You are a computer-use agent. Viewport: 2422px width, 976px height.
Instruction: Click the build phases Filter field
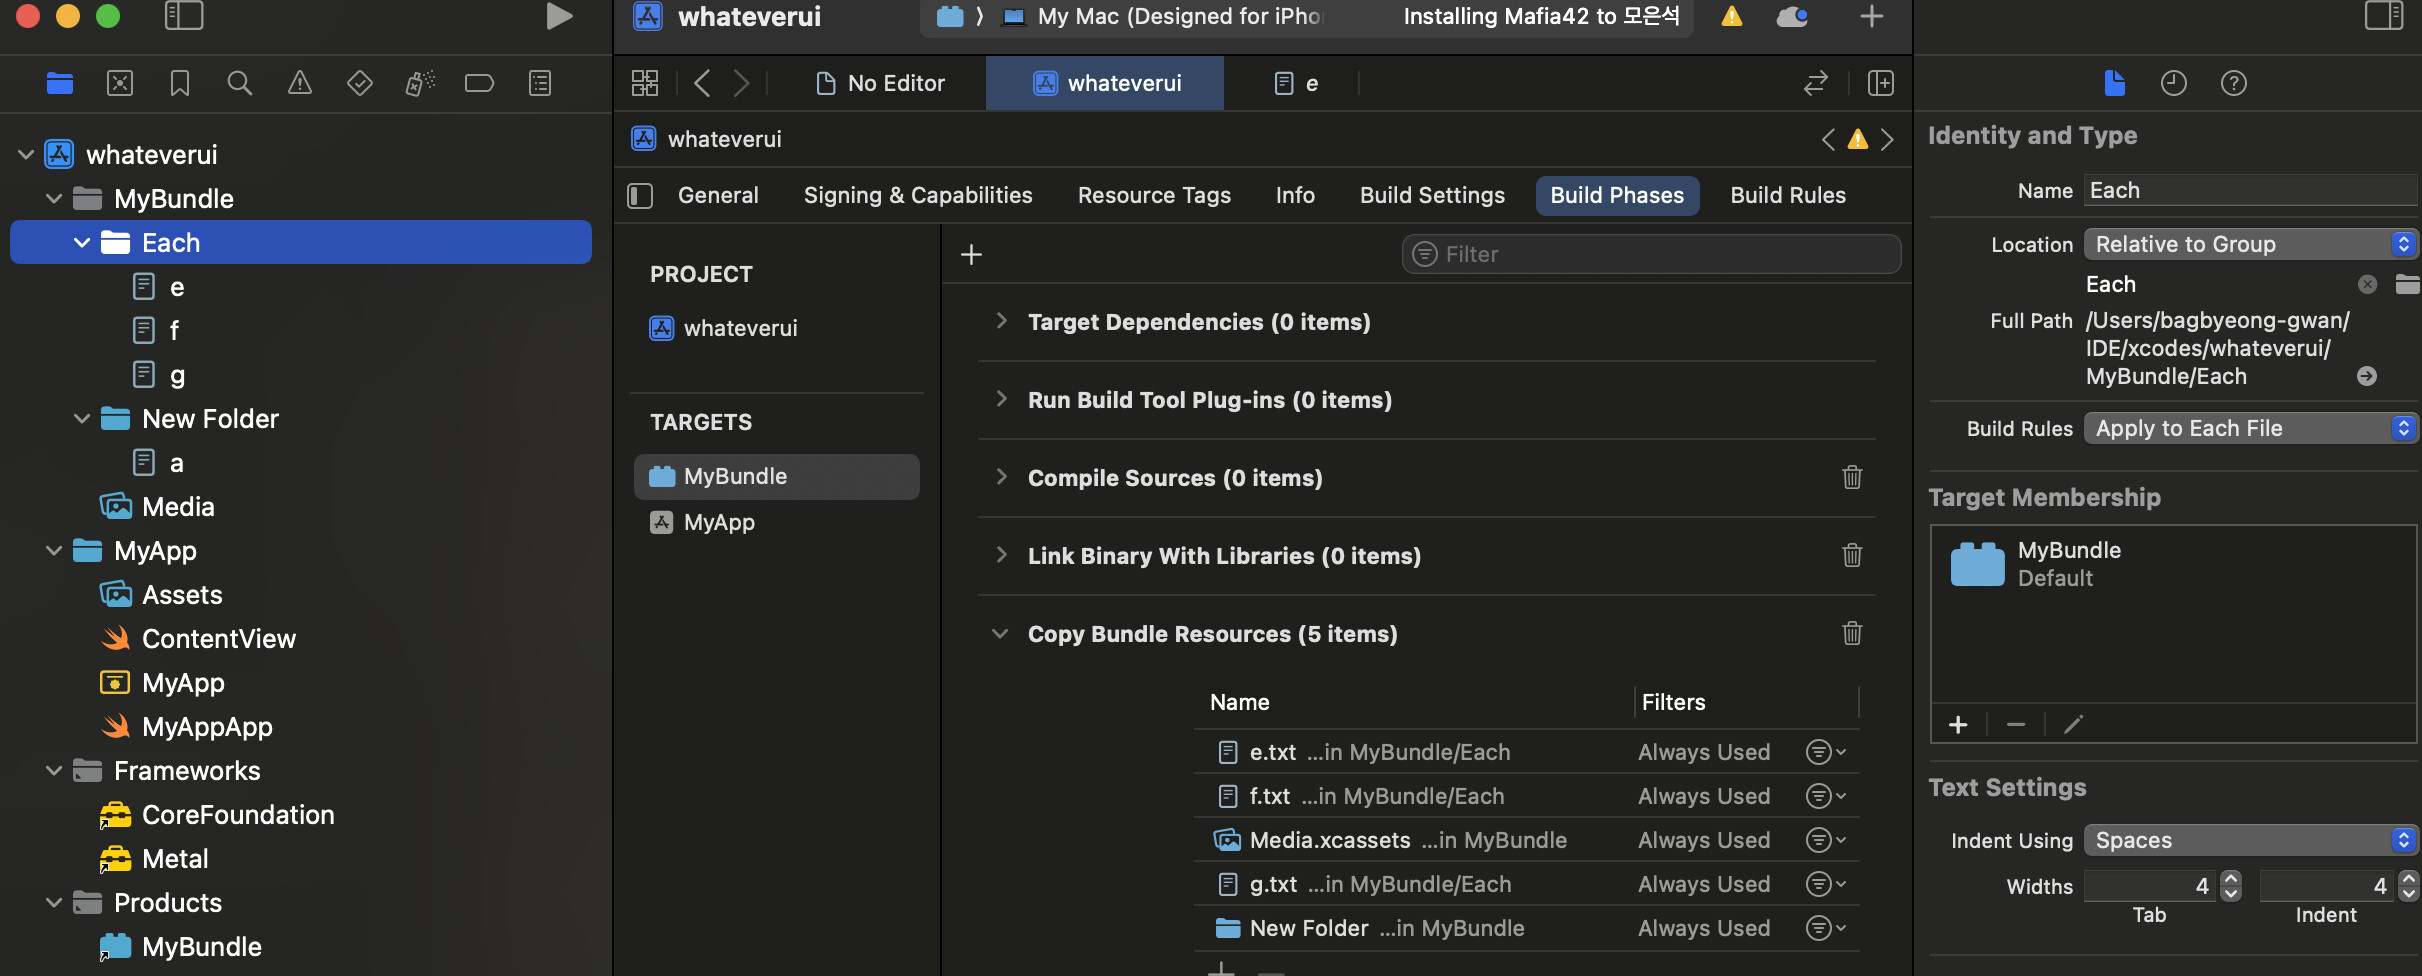pos(1651,254)
